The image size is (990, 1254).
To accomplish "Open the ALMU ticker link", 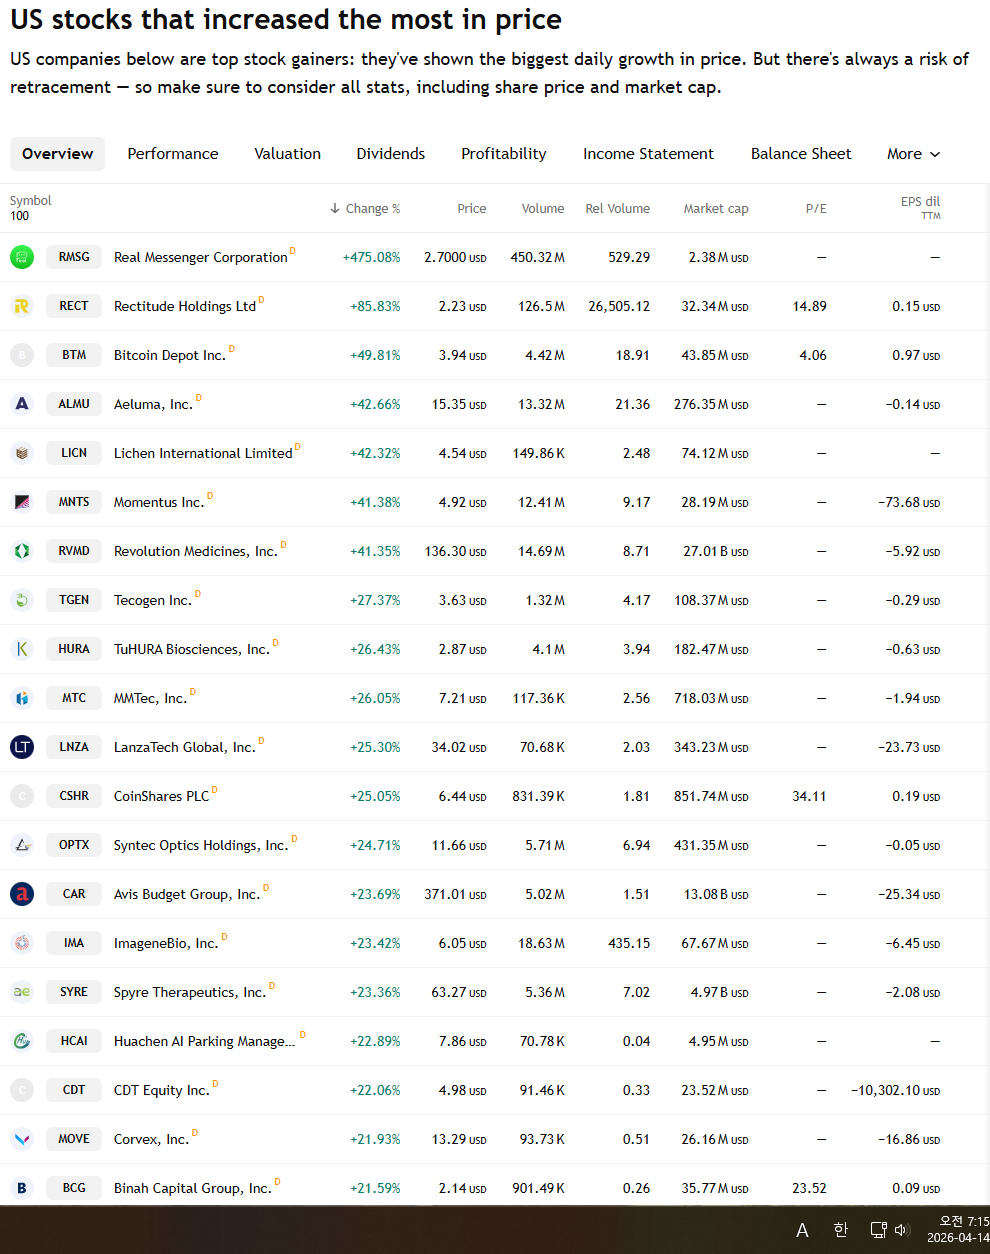I will click(x=74, y=404).
